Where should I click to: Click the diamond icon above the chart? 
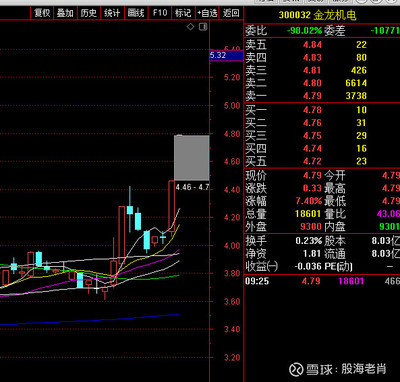point(190,26)
